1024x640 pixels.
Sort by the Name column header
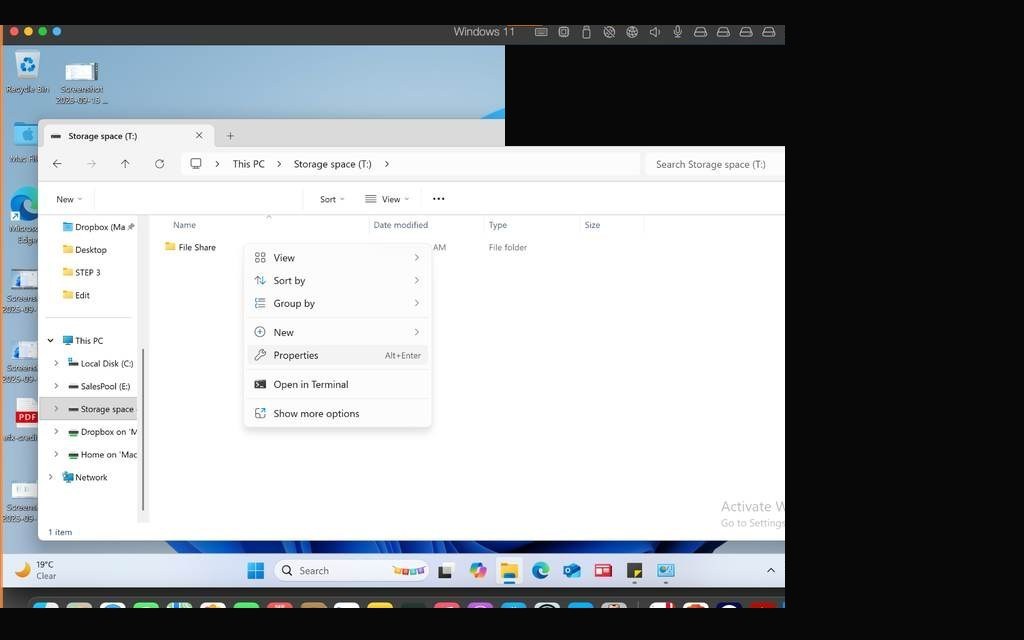(x=184, y=225)
